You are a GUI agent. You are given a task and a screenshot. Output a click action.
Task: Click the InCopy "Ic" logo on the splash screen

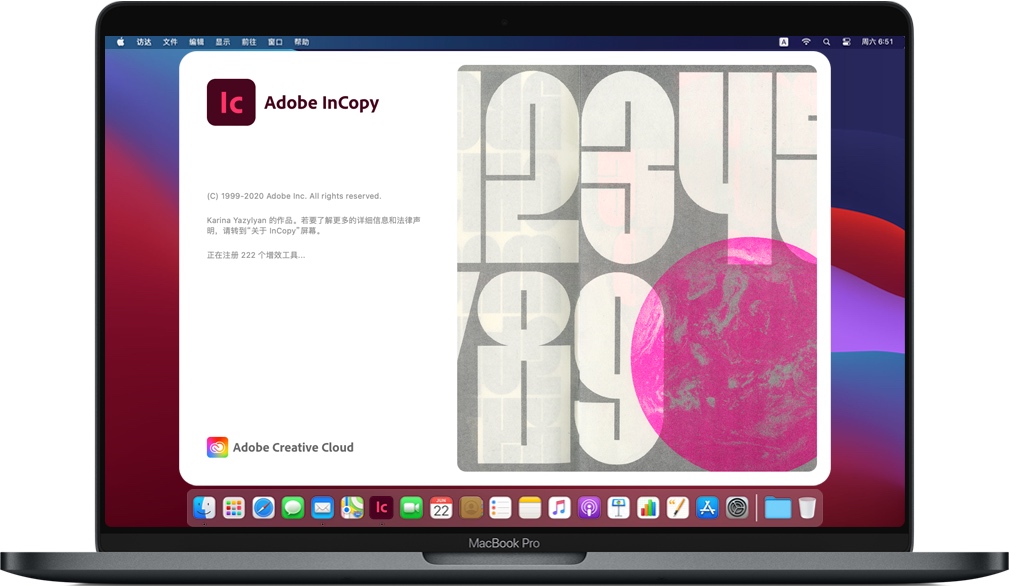pos(231,103)
